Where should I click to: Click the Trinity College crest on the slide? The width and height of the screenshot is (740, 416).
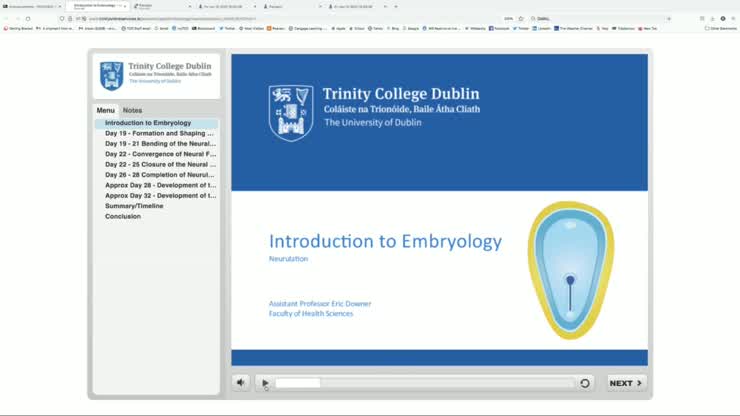point(291,113)
